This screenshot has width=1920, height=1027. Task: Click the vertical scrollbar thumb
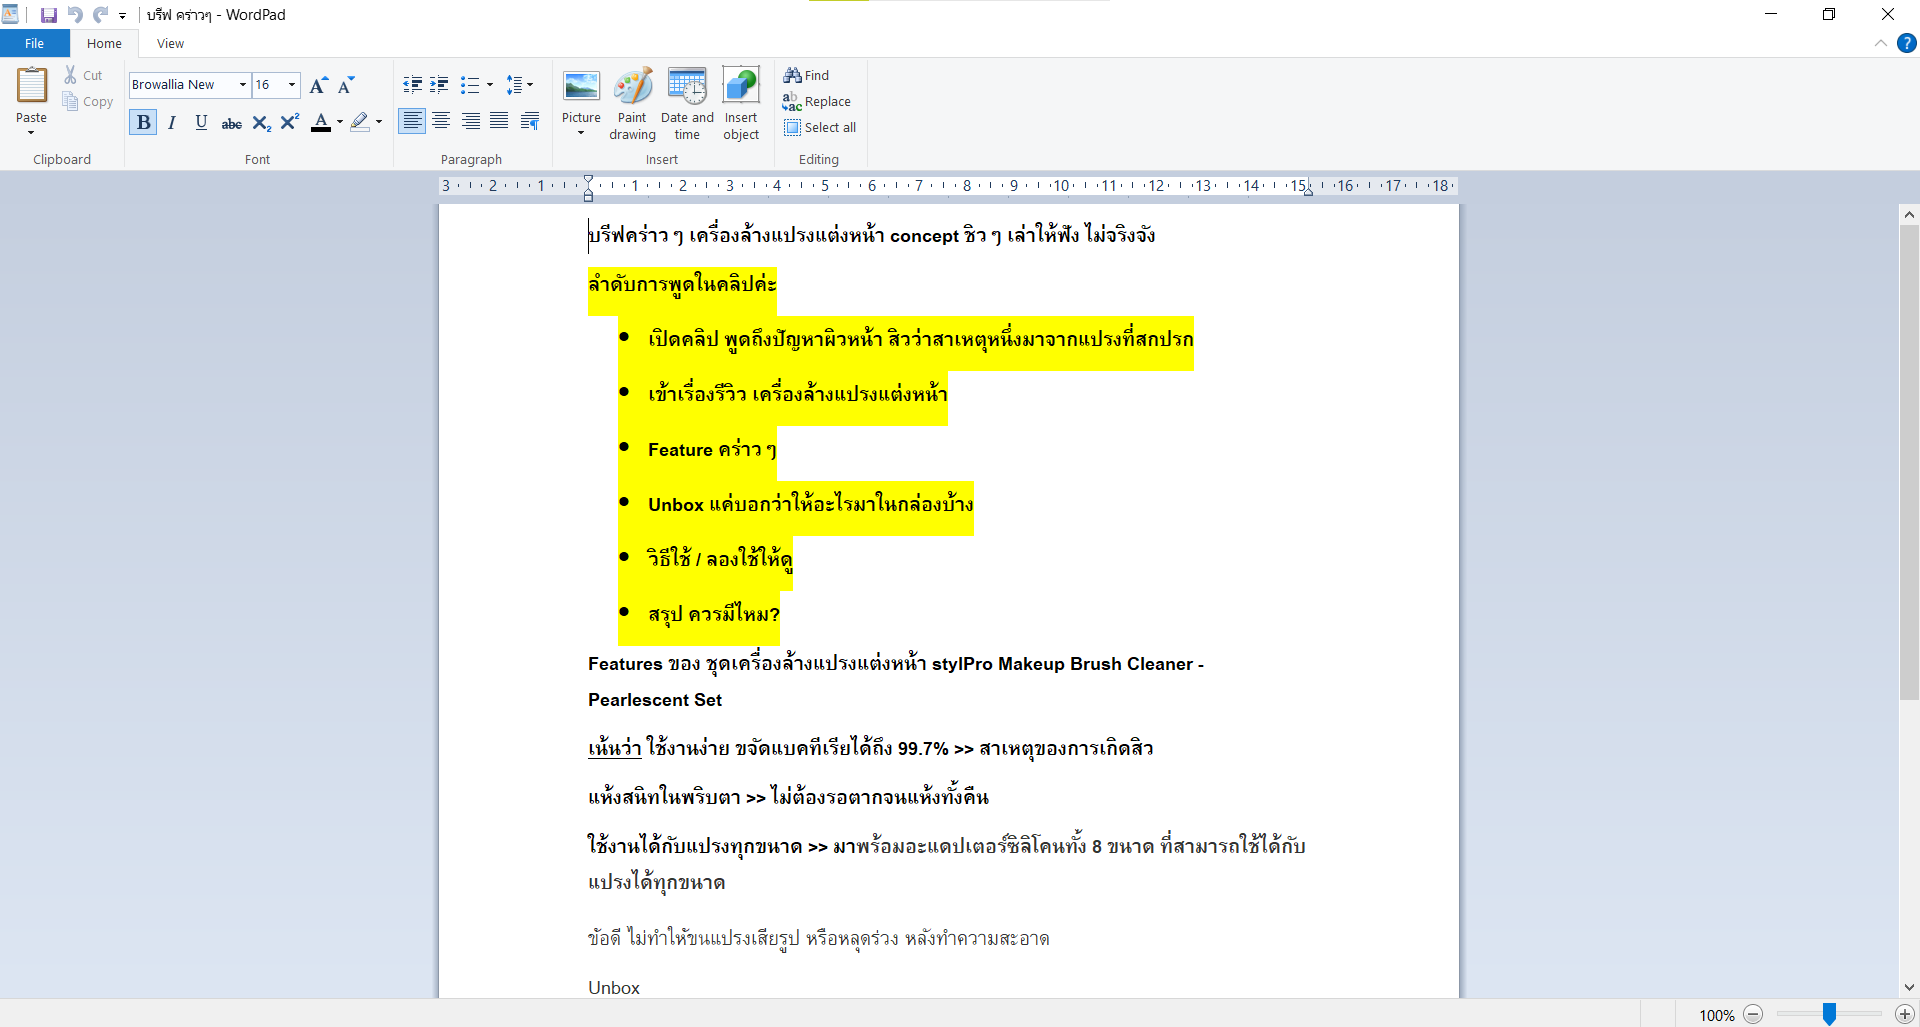coord(1909,462)
